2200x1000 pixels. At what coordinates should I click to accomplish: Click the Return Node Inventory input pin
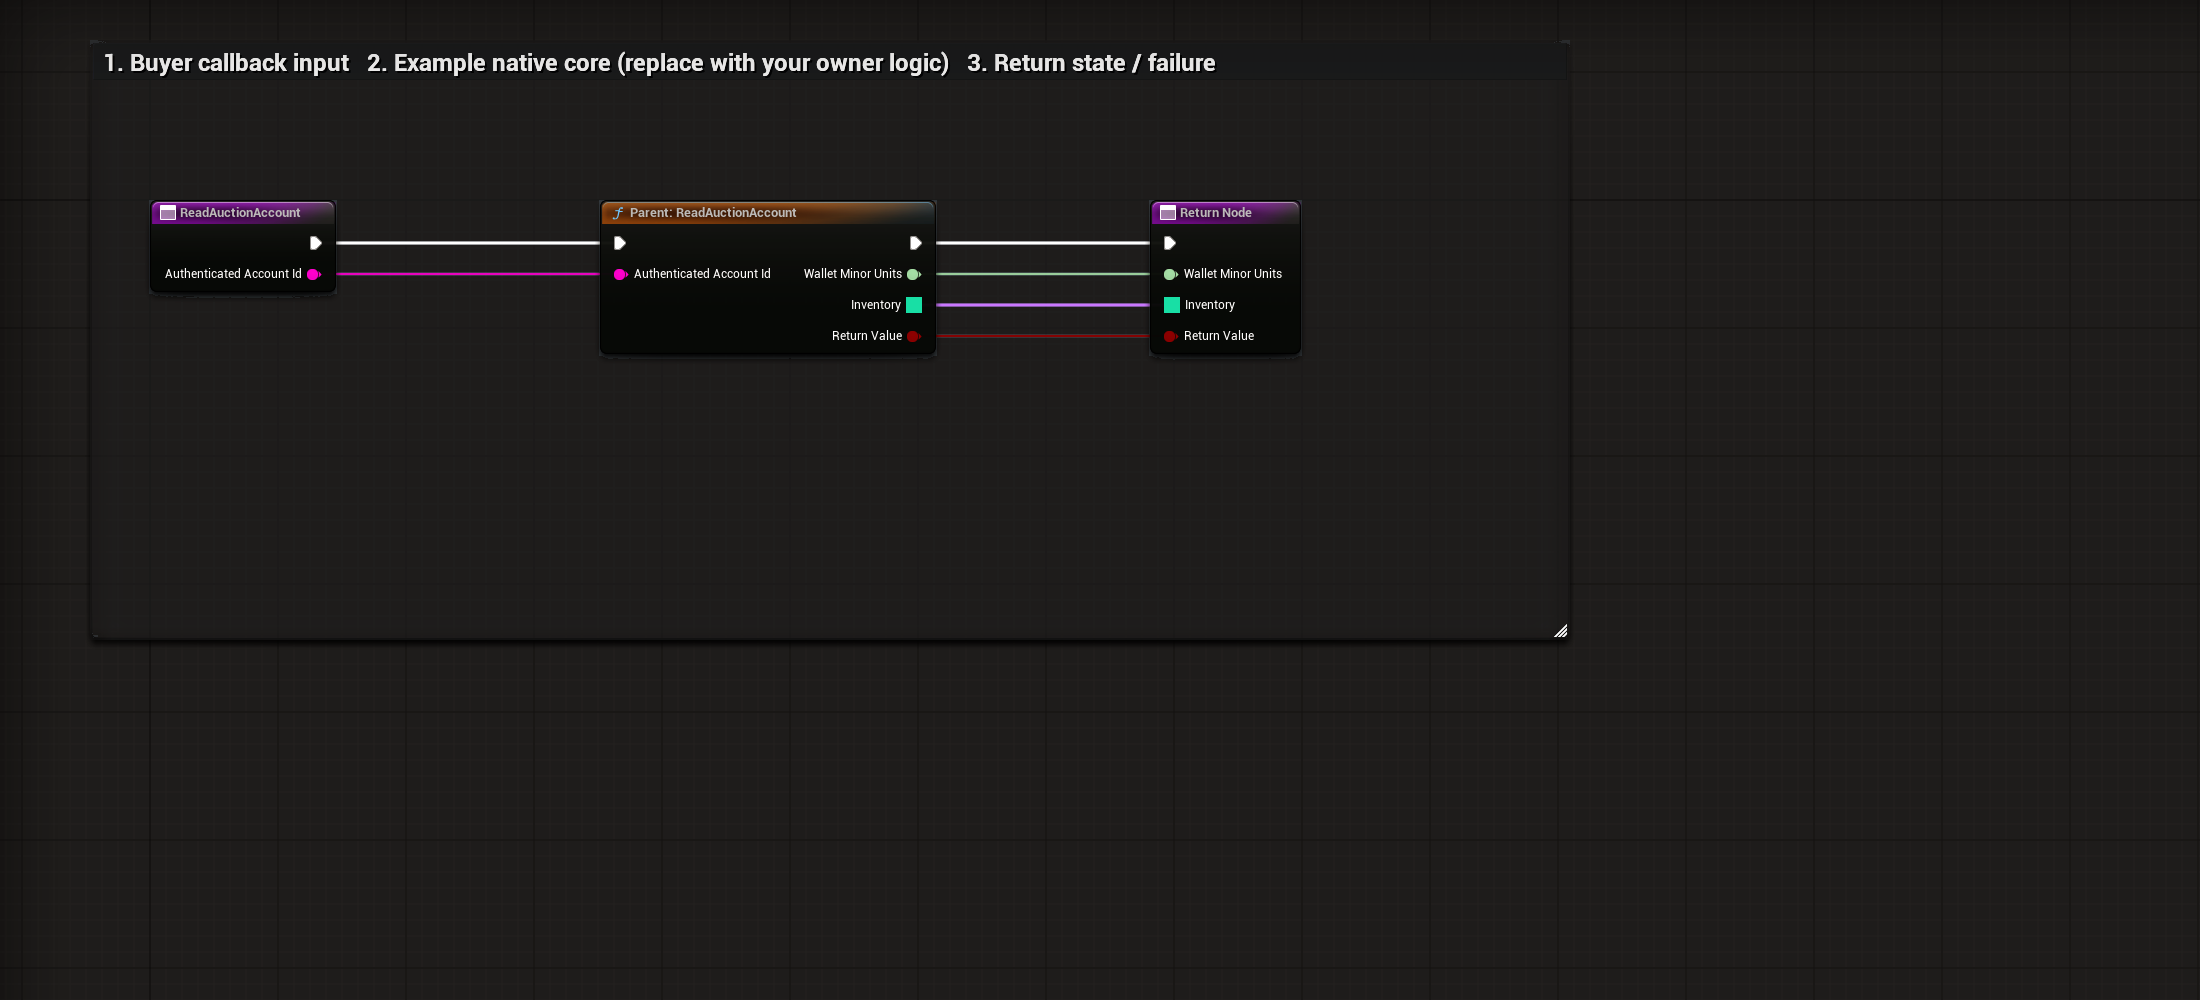click(x=1172, y=305)
